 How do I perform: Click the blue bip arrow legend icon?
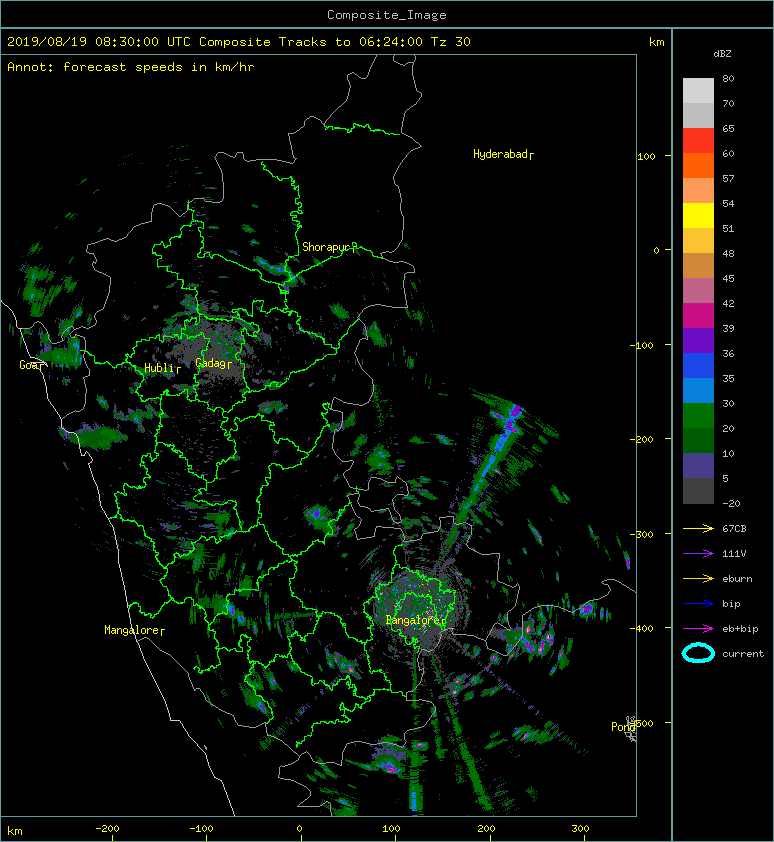[x=698, y=604]
